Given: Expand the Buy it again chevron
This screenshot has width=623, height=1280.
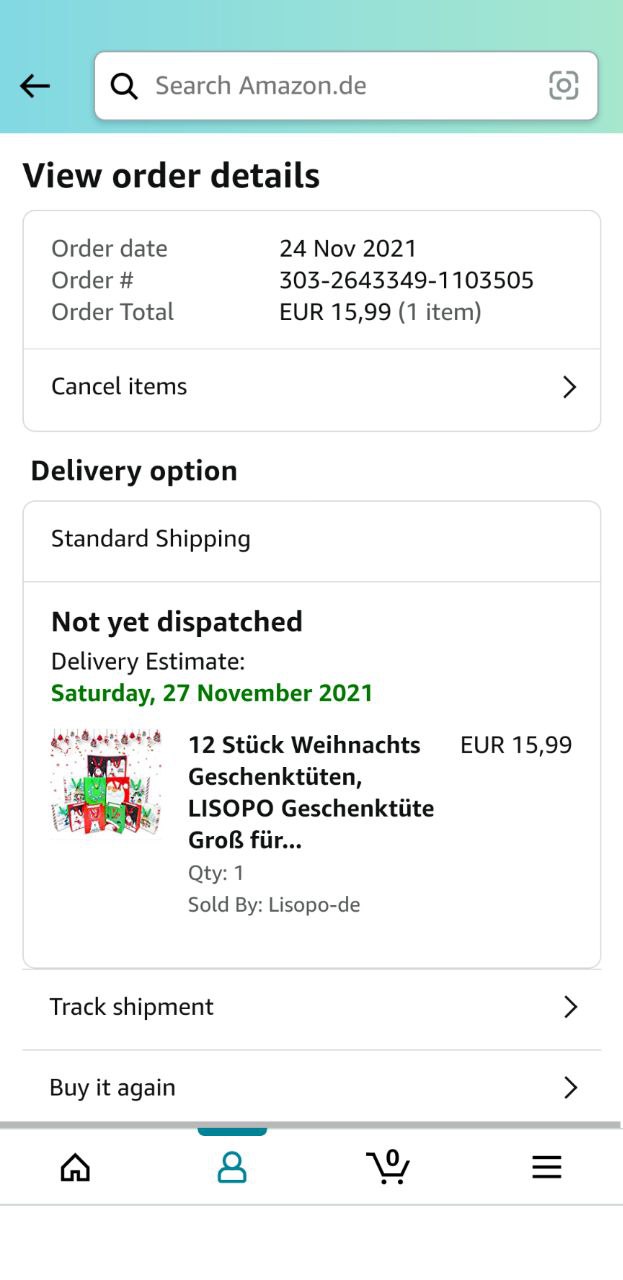Looking at the screenshot, I should 570,1088.
